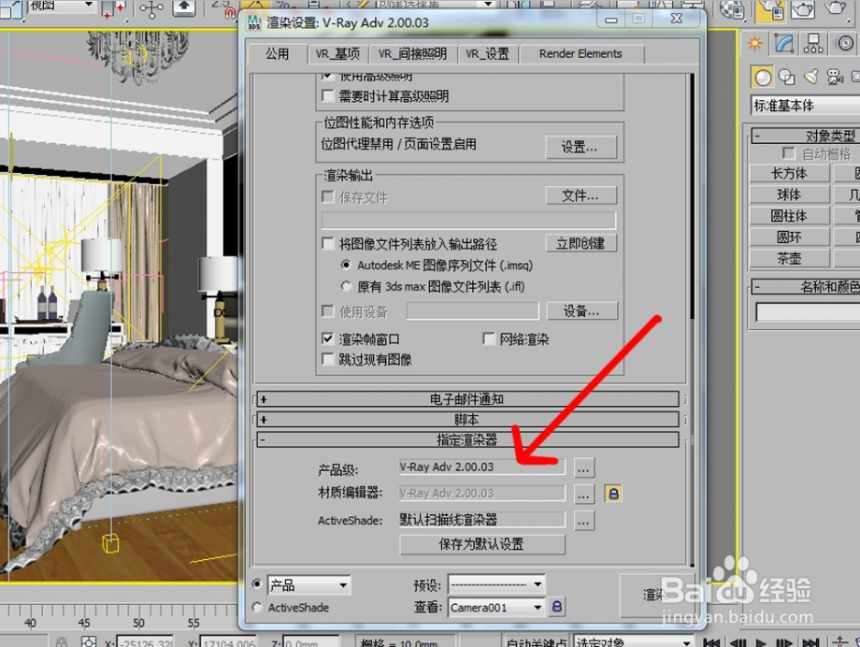Select Autodesk ME 图像序列文件 (.imsq) option
The width and height of the screenshot is (860, 647).
pyautogui.click(x=346, y=265)
